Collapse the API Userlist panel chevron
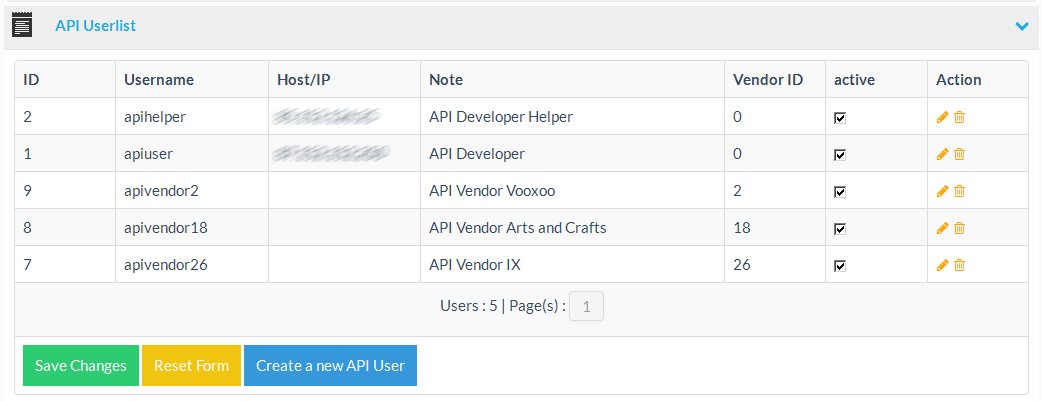Screen dimensions: 1042x401 tap(1021, 26)
